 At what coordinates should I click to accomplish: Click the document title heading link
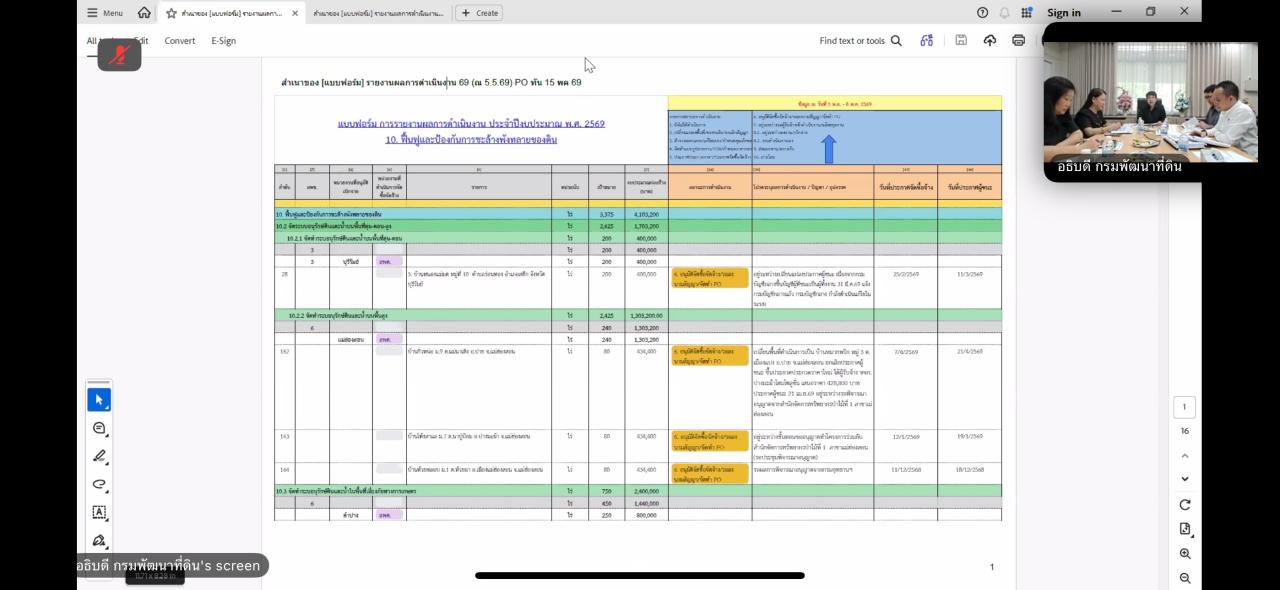tap(471, 123)
